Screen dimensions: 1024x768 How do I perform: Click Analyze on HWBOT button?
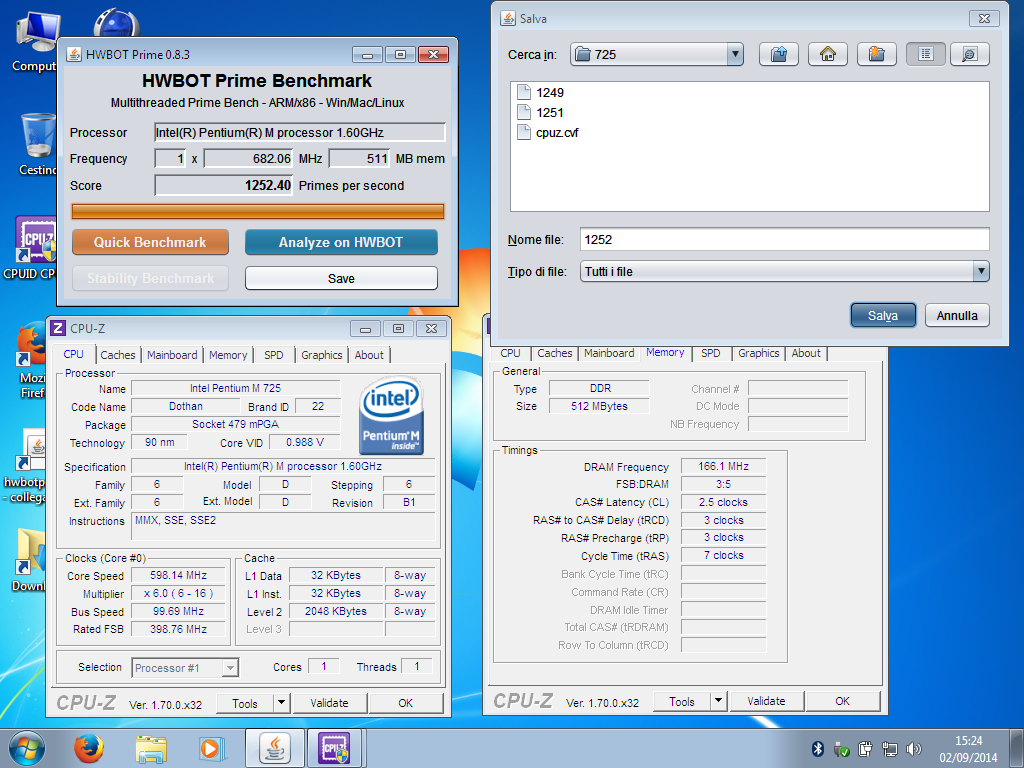click(x=341, y=242)
